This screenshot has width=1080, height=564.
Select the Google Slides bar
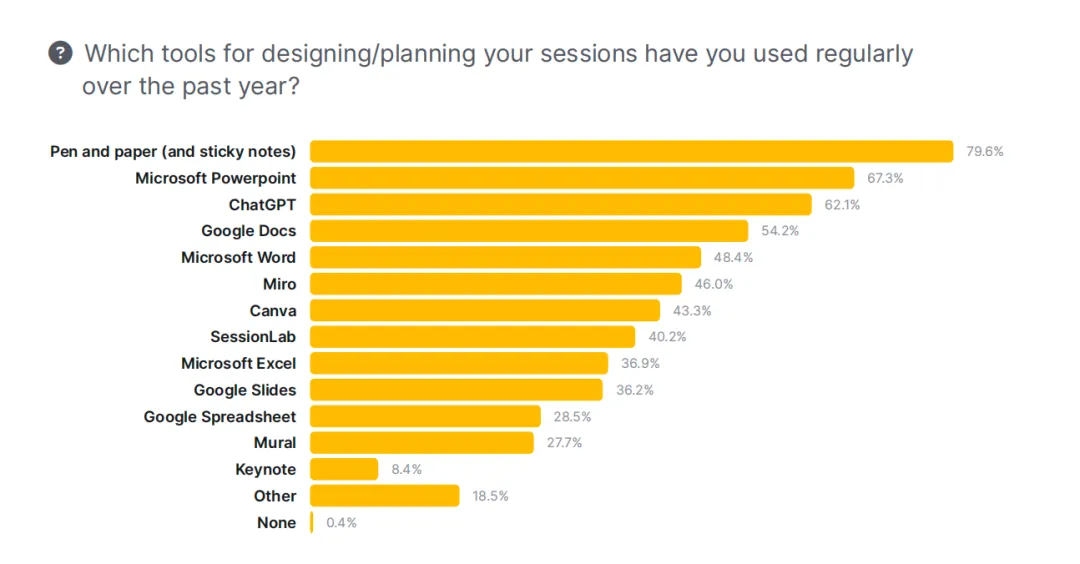[456, 390]
